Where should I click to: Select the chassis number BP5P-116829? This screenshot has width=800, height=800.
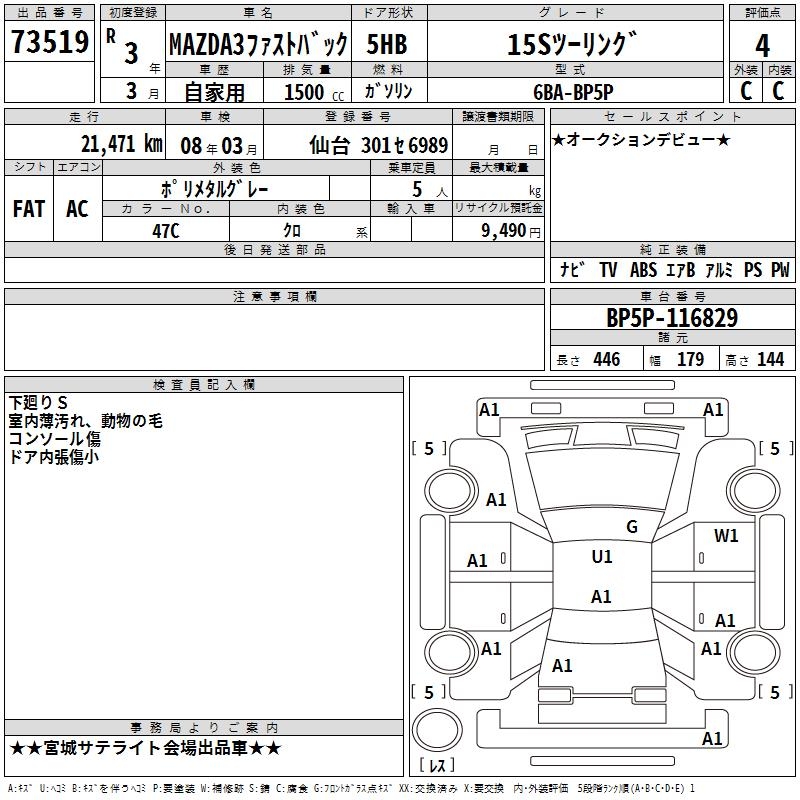(672, 319)
